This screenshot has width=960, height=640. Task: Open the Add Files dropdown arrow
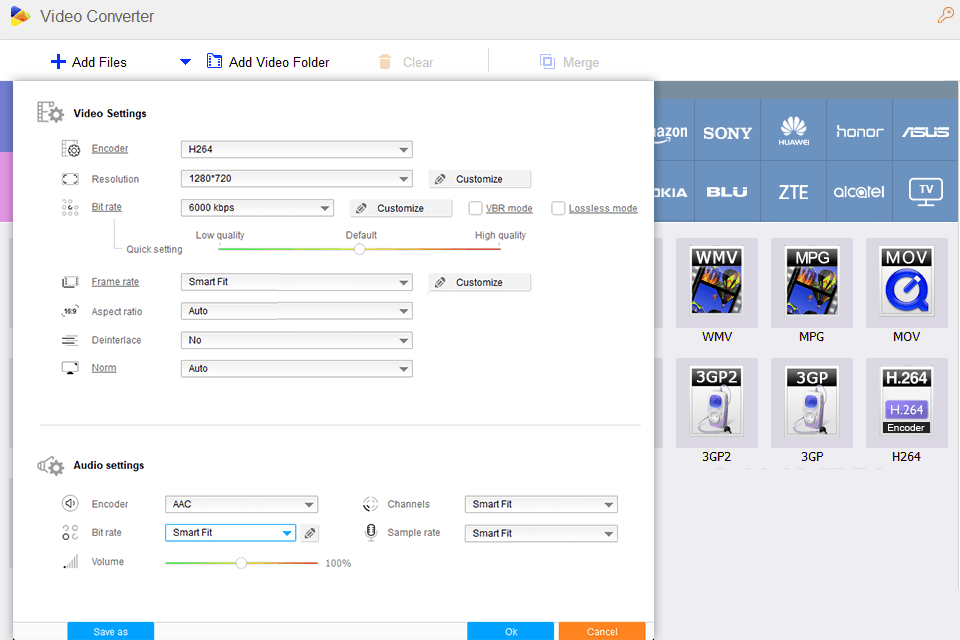point(185,62)
